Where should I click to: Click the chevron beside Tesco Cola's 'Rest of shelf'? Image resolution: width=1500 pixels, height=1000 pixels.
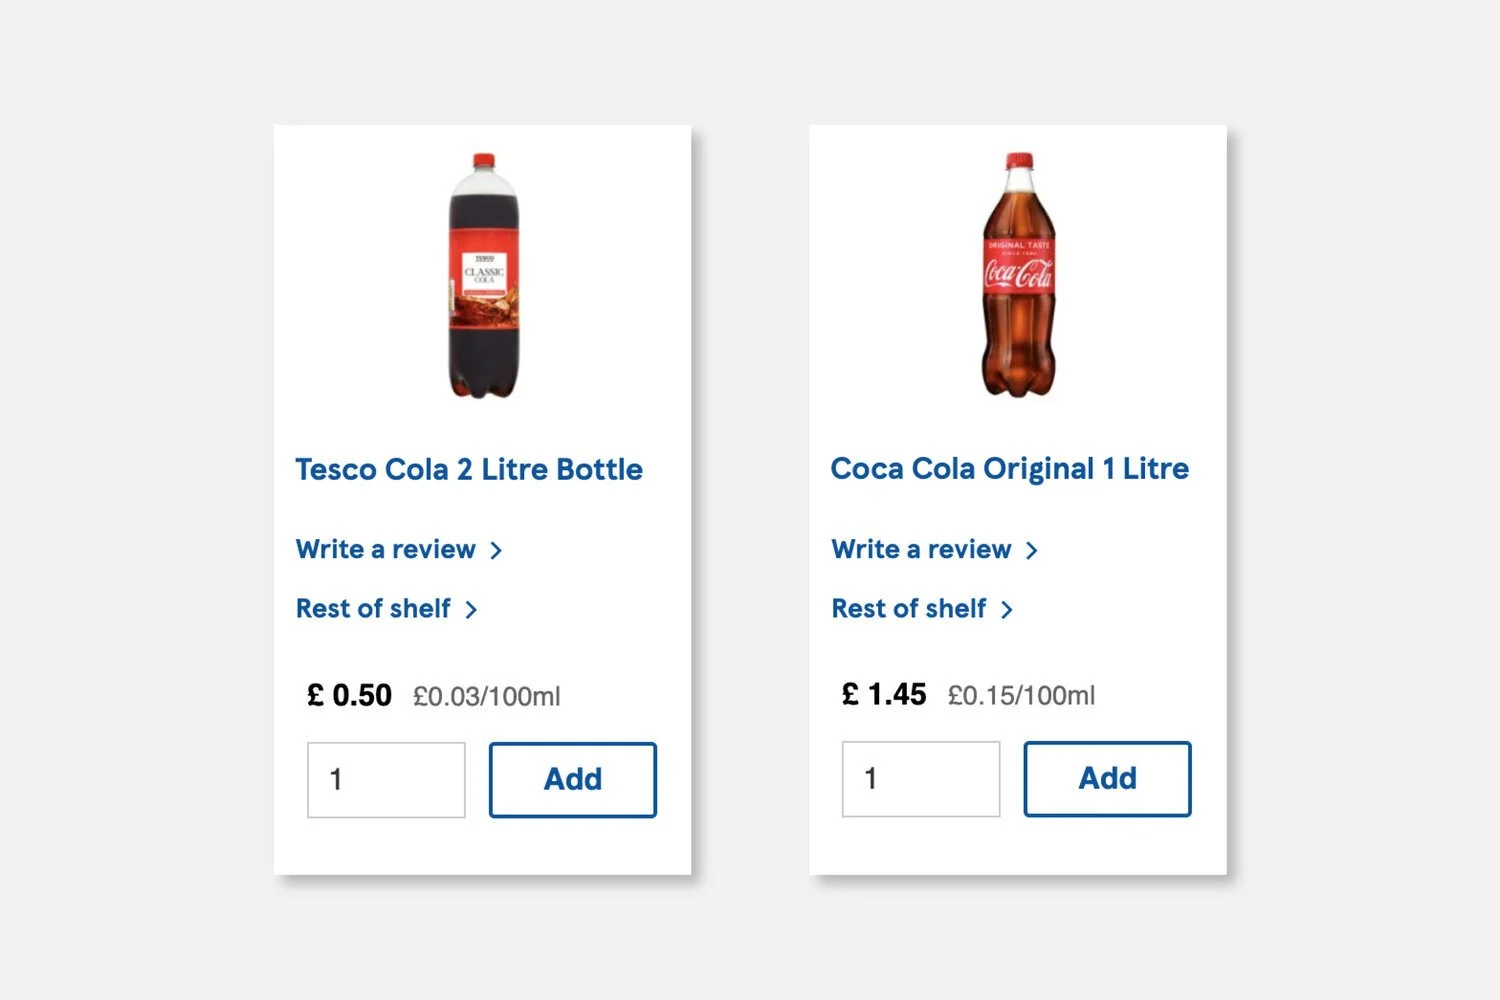[x=471, y=609]
